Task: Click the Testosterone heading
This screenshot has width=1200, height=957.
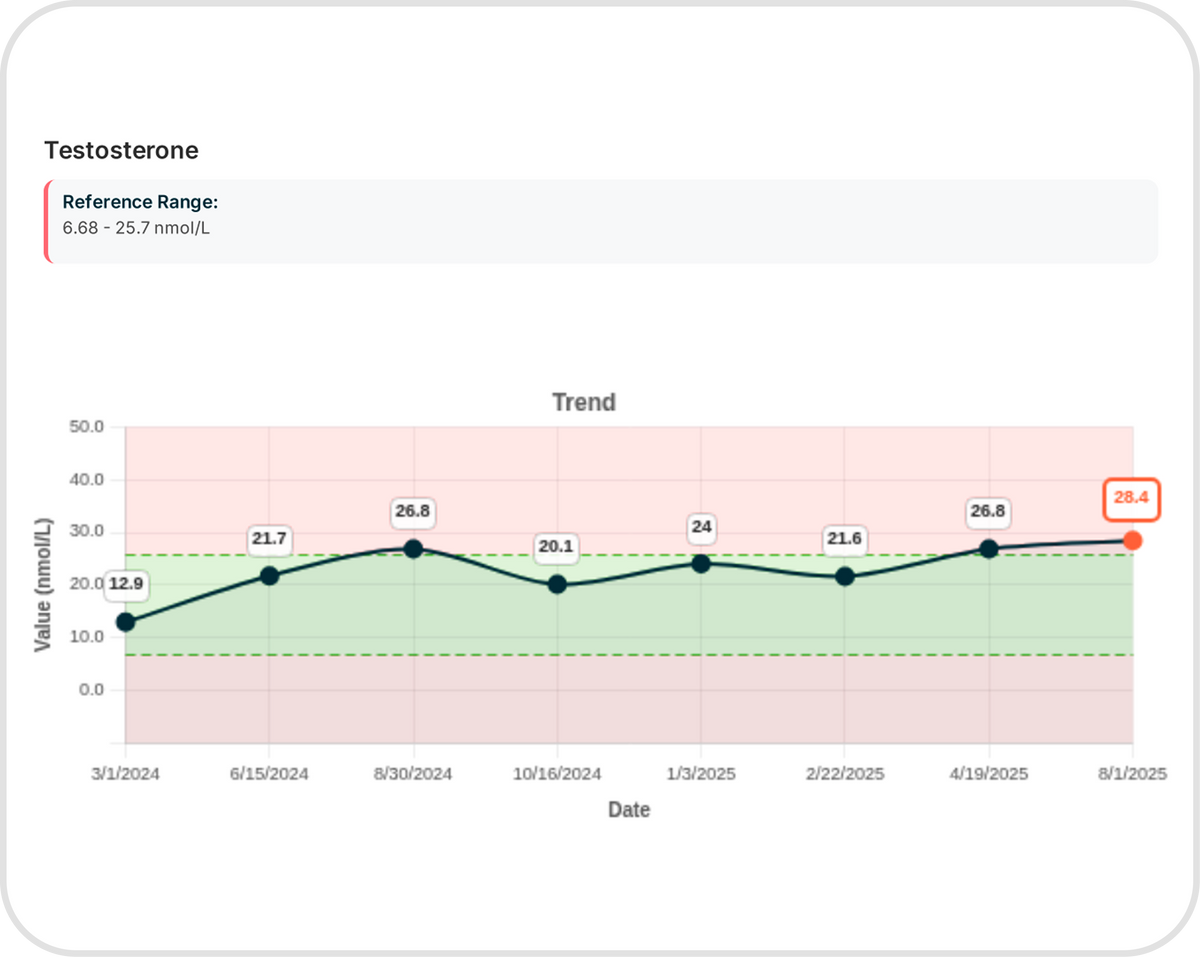Action: [x=121, y=151]
